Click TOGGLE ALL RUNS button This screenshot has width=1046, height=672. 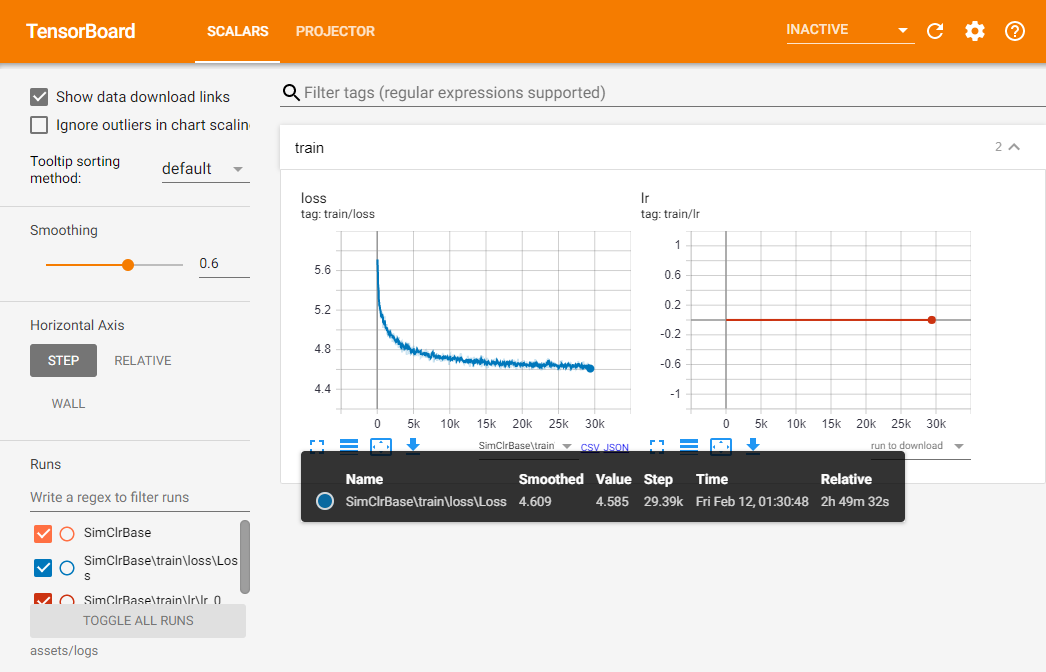(138, 621)
